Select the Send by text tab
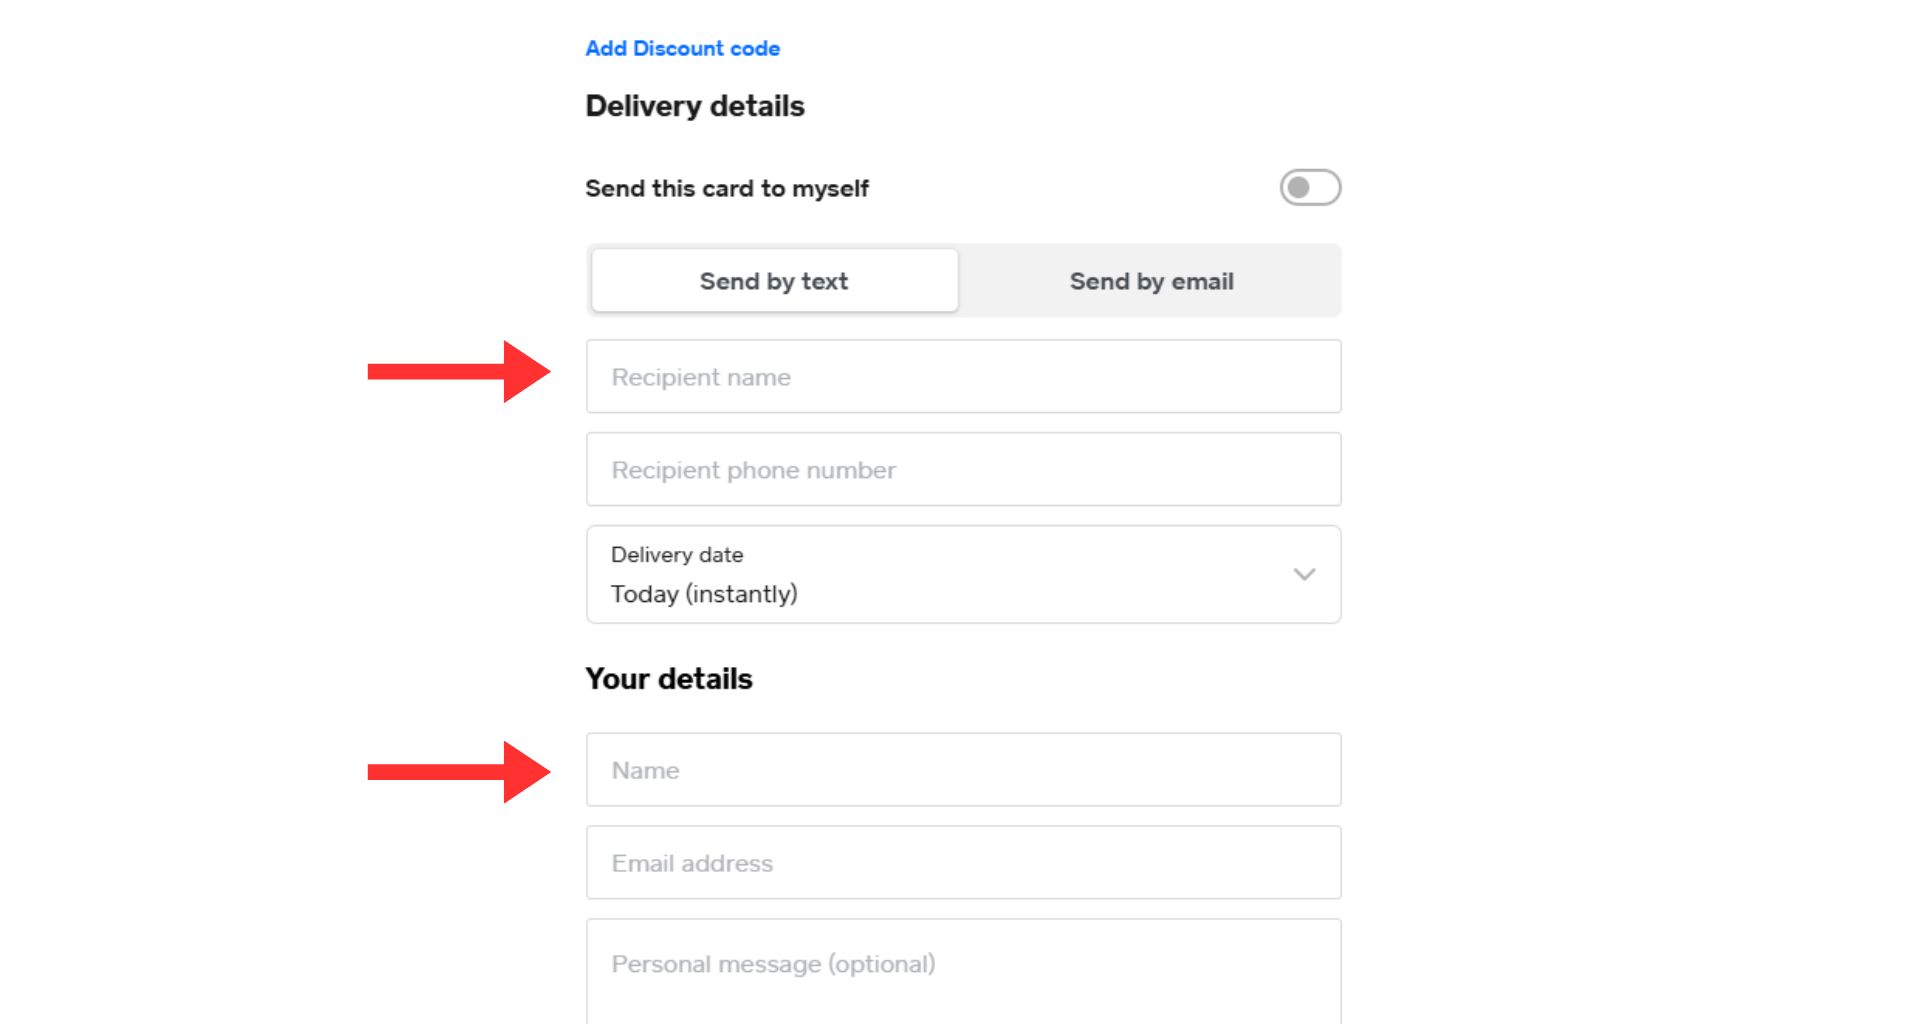Screen dimensions: 1920x1024 pos(774,281)
